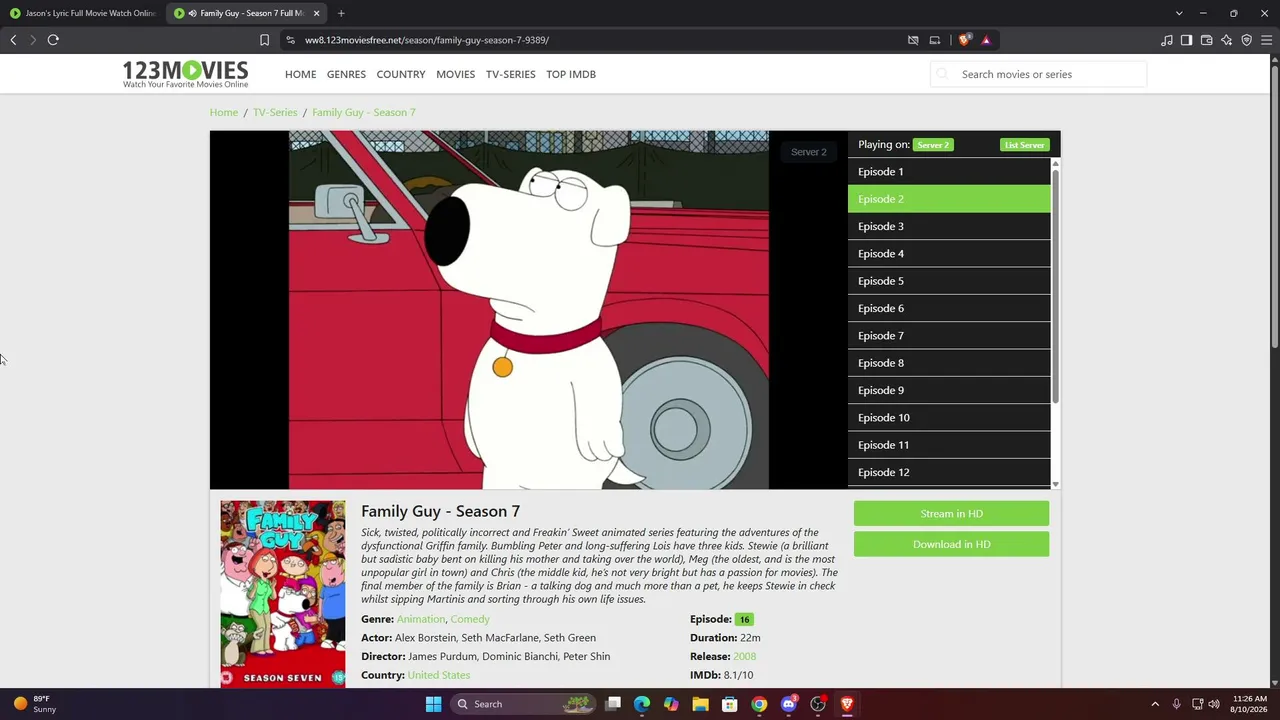
Task: Click the Family Guy - Season 7 breadcrumb
Action: click(x=363, y=112)
